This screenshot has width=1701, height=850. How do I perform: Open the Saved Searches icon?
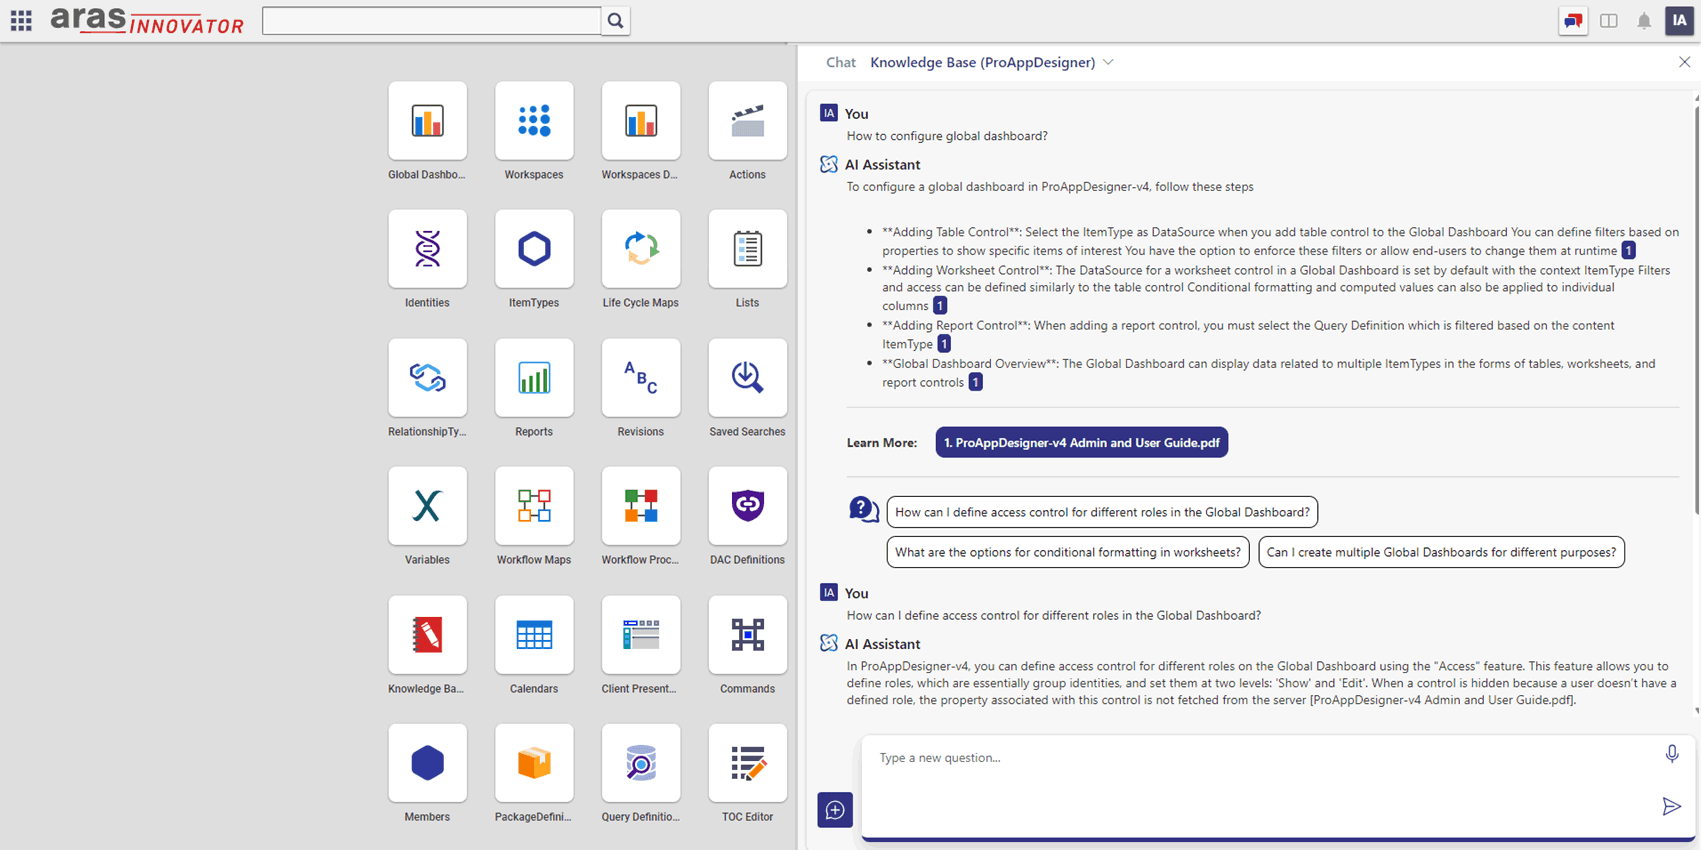748,378
